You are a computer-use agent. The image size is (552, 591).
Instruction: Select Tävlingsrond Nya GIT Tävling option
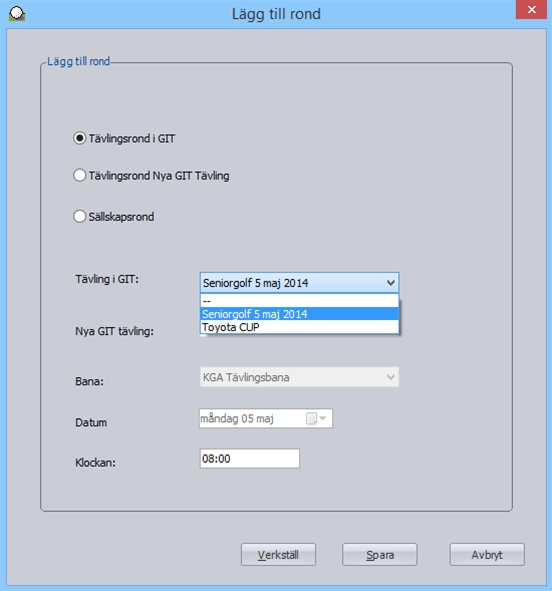pyautogui.click(x=80, y=175)
